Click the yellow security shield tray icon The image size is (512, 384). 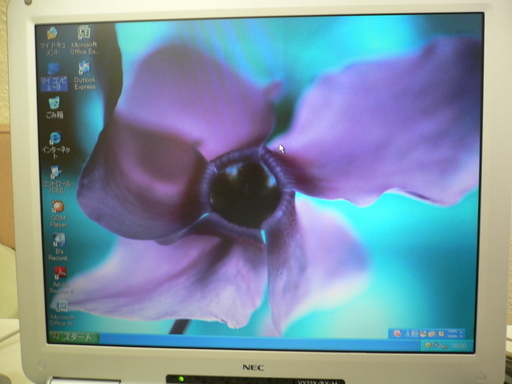coord(429,346)
